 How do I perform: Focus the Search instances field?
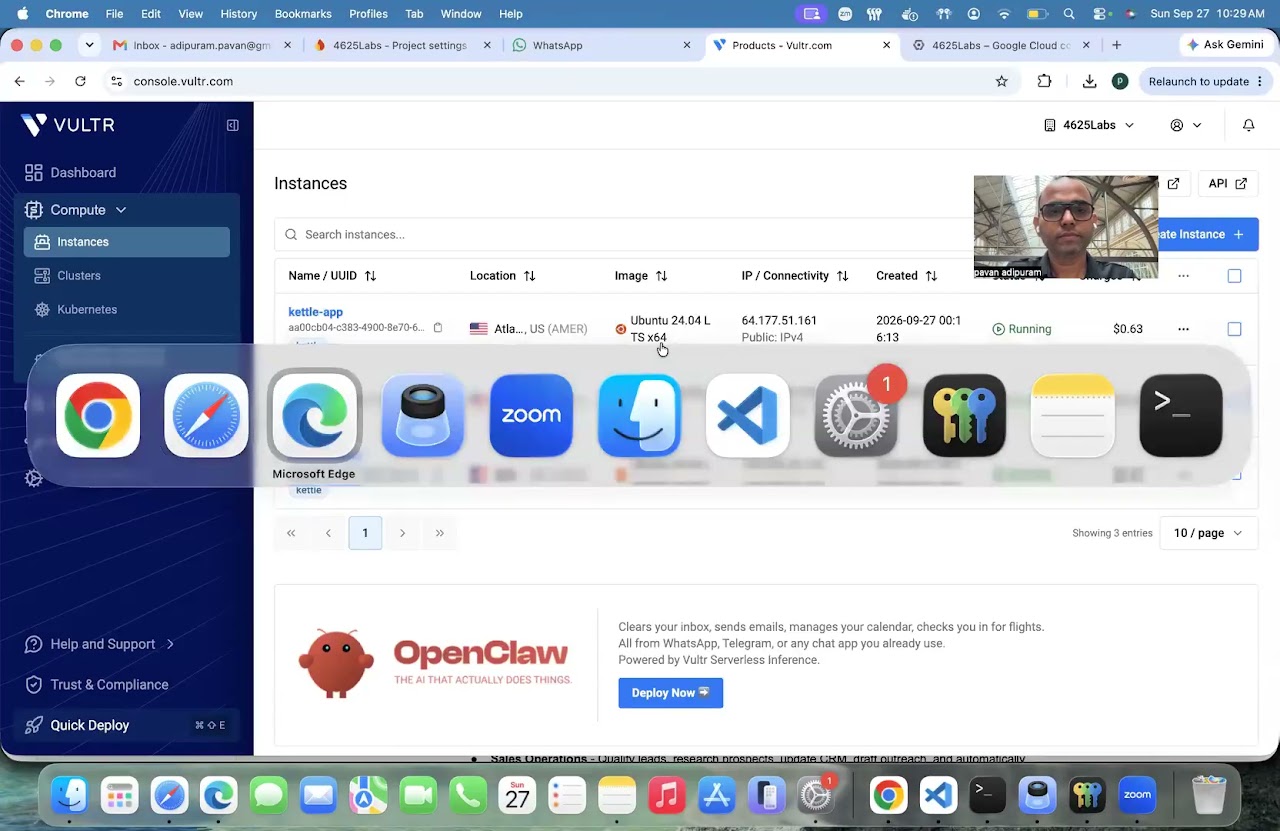624,234
